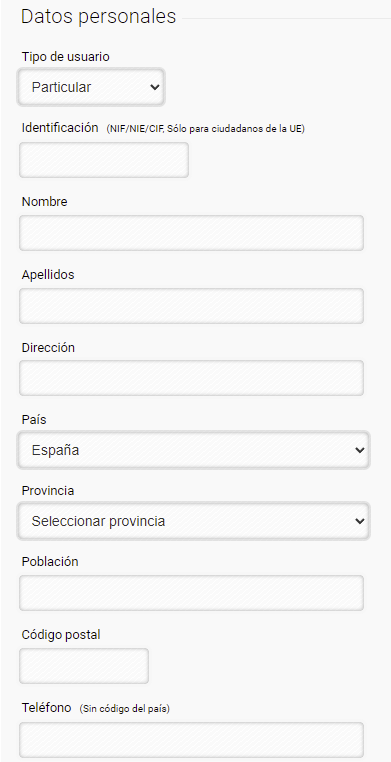Image resolution: width=391 pixels, height=762 pixels.
Task: Focus the Población input field
Action: point(191,593)
